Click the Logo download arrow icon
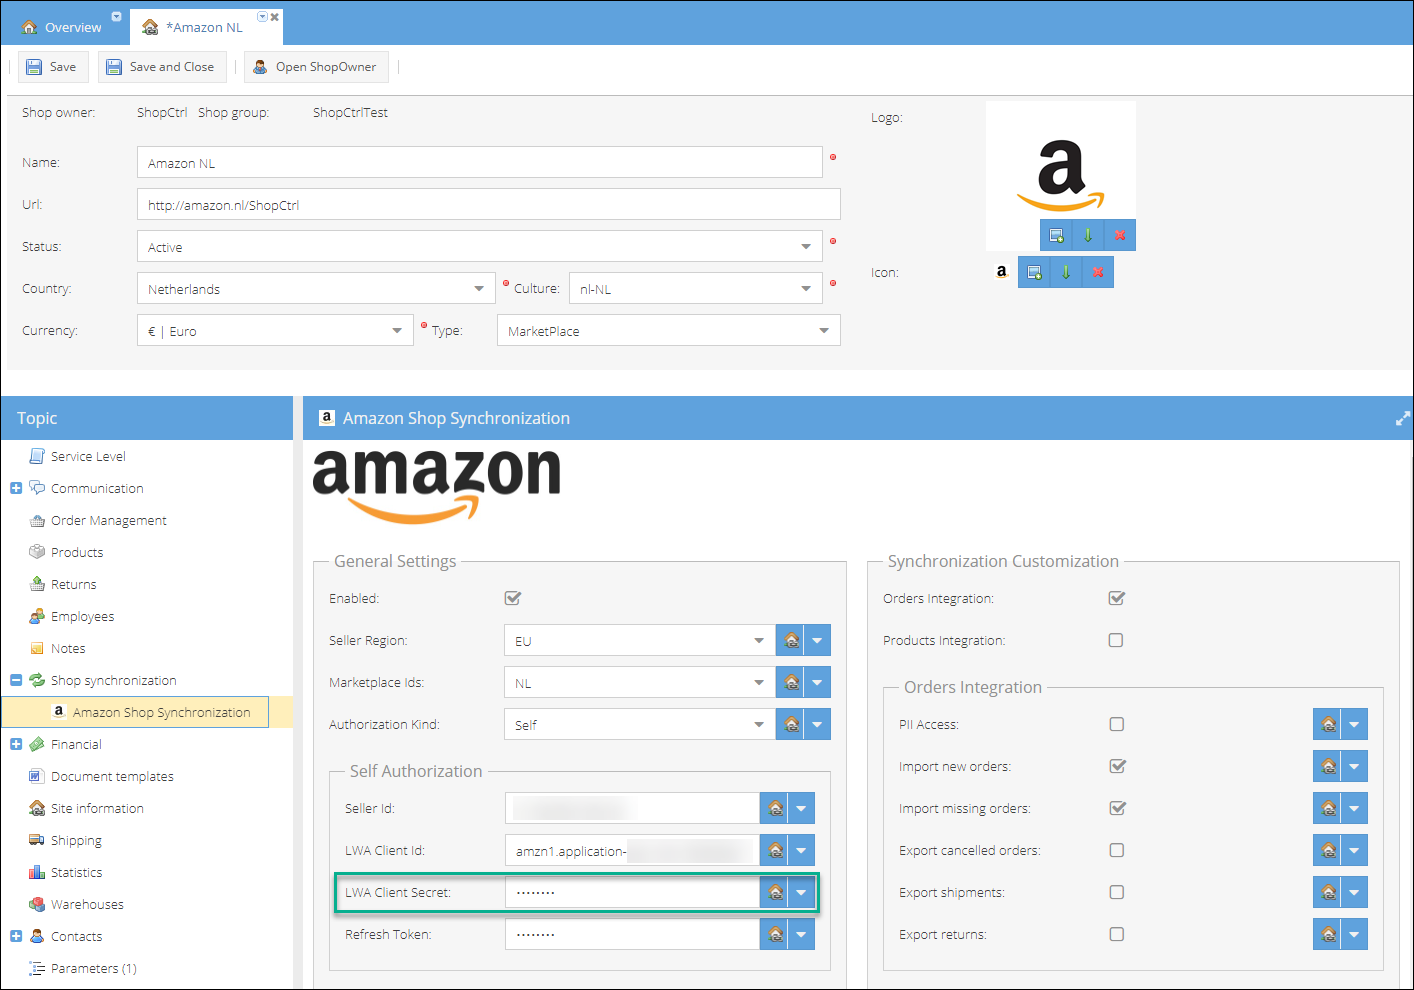The height and width of the screenshot is (990, 1414). pos(1088,235)
